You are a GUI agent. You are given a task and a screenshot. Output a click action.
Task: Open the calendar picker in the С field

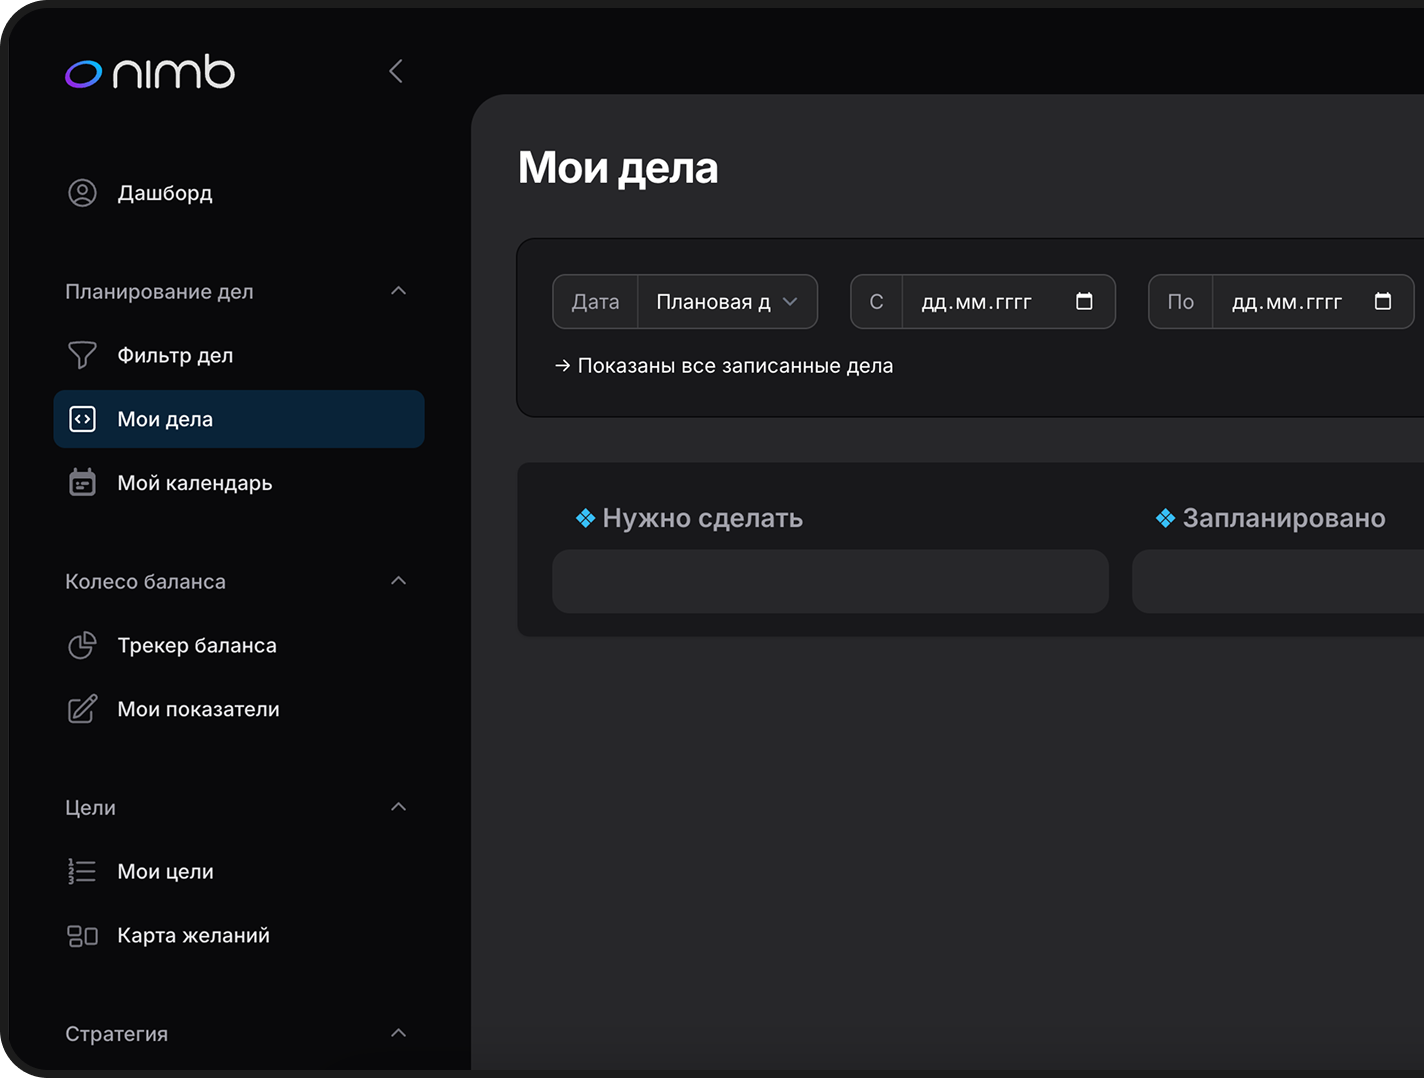1084,301
